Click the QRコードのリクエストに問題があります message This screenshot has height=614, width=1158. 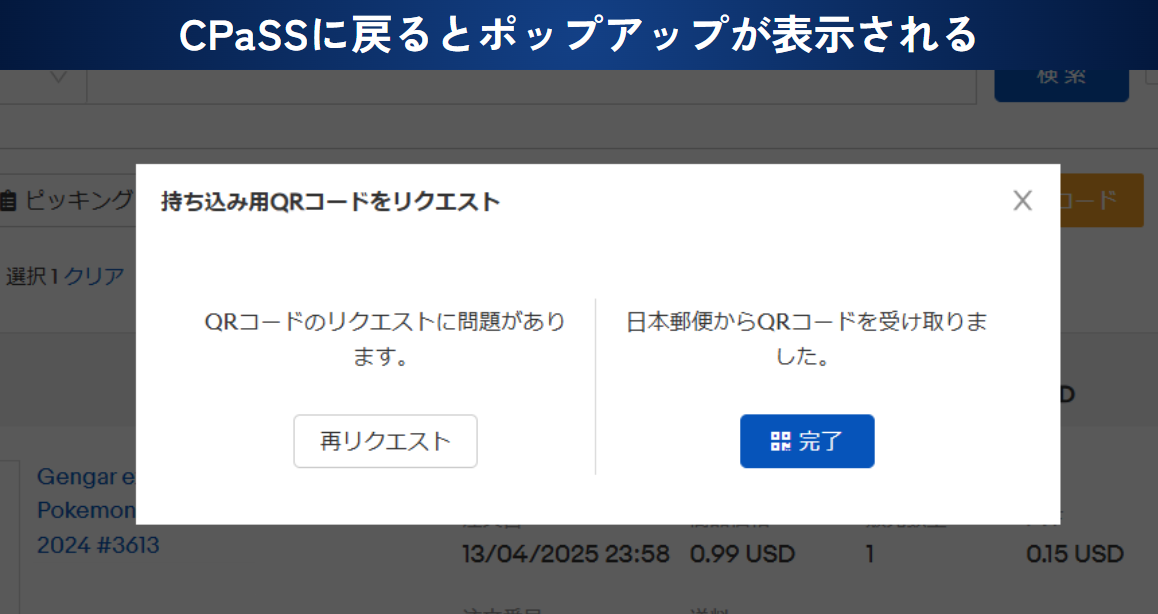coord(385,339)
